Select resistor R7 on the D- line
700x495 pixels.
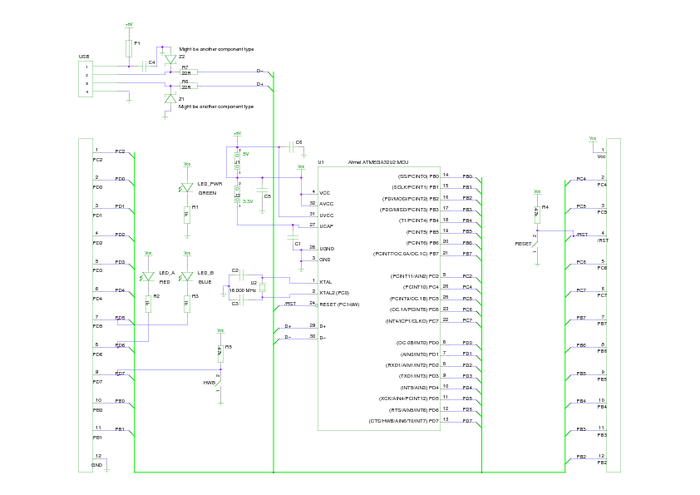(186, 72)
